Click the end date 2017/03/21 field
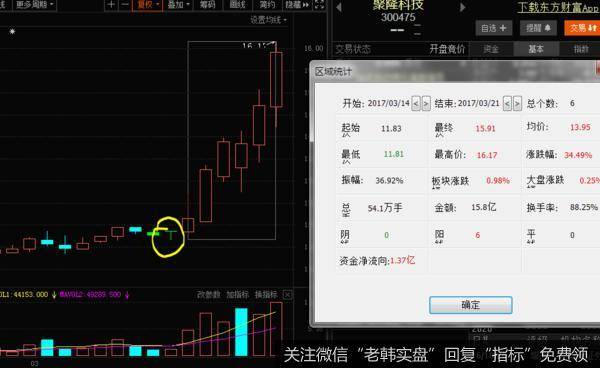Screen dimensions: 600x368 point(479,103)
